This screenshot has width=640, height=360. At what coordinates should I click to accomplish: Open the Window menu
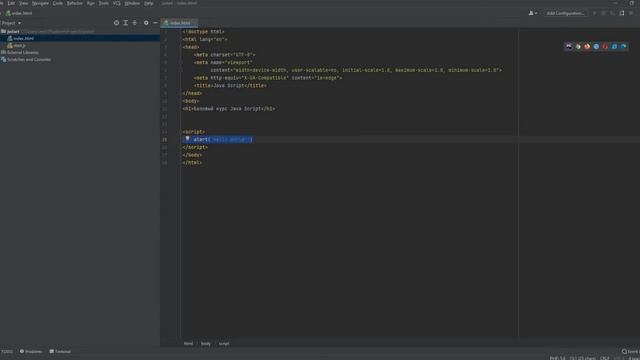(x=132, y=3)
